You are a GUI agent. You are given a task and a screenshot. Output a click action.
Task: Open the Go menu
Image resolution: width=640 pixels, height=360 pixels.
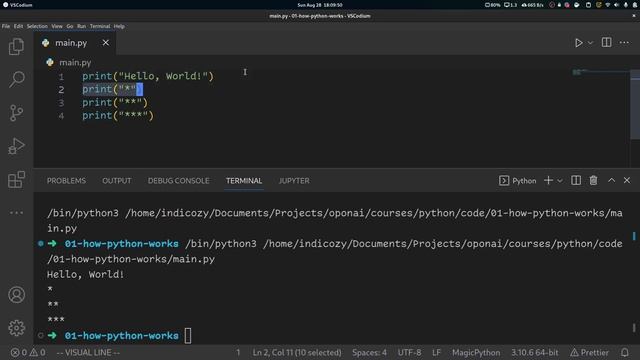[x=70, y=26]
